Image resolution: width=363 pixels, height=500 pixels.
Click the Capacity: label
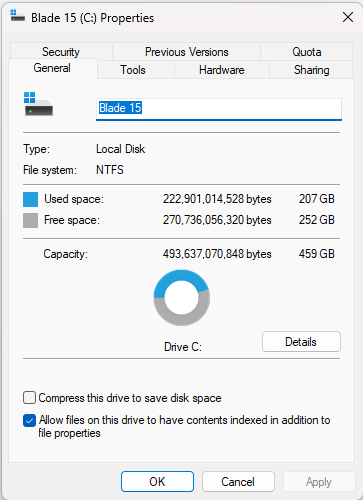(65, 254)
